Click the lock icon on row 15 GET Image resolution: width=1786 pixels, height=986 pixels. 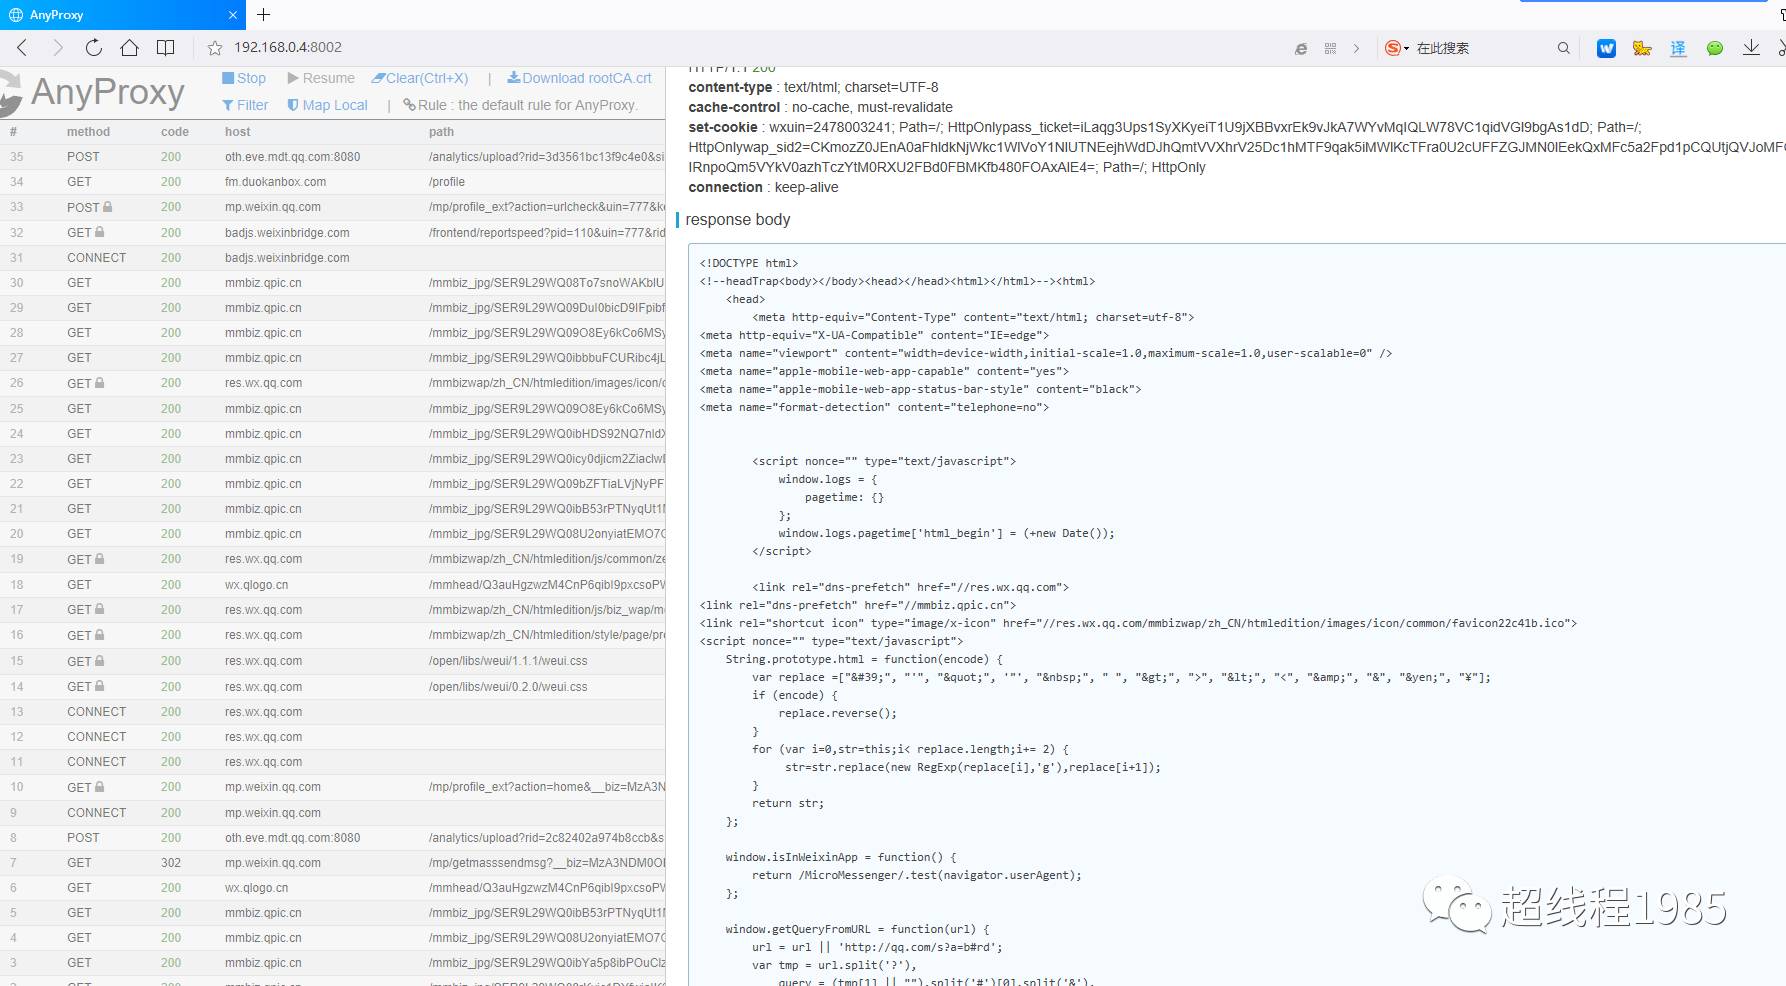coord(100,661)
